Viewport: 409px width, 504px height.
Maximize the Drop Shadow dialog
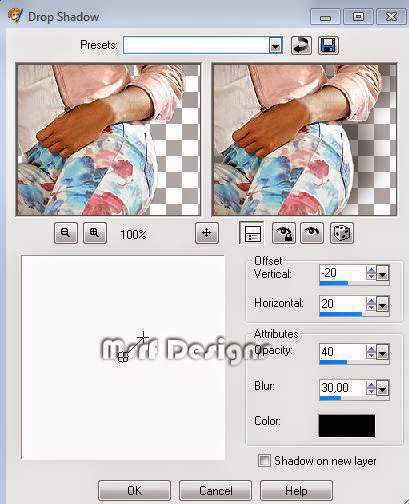[x=358, y=17]
